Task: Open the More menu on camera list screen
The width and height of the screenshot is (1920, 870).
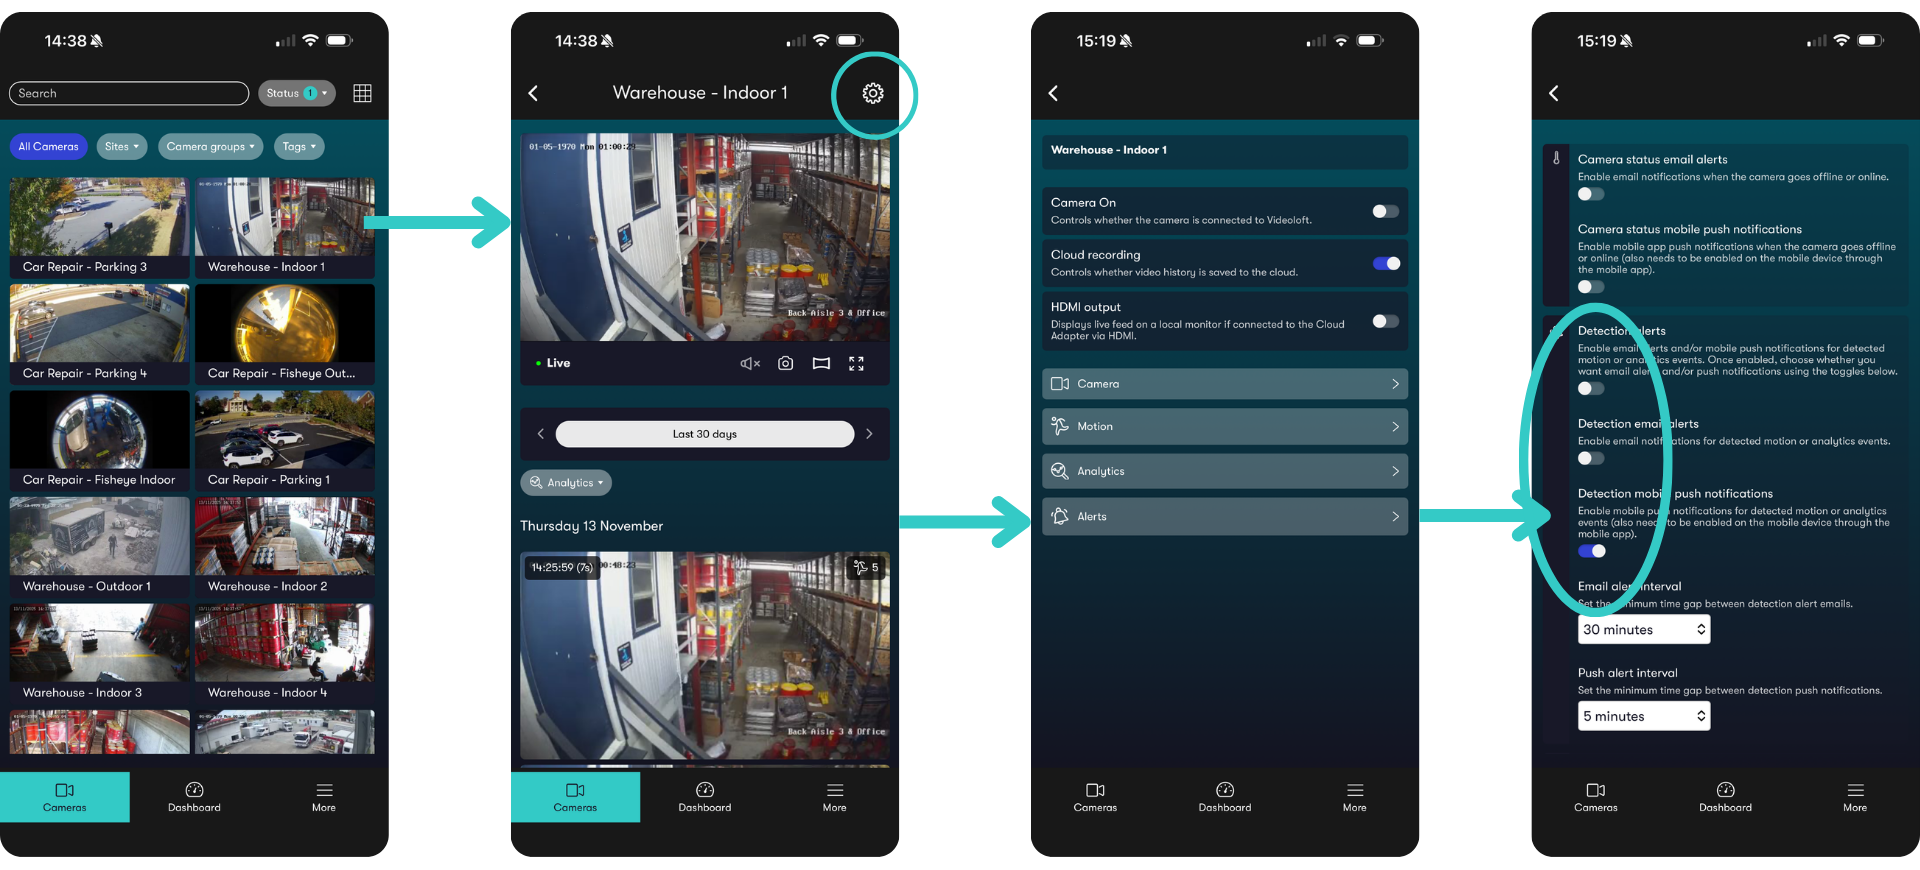Action: pyautogui.click(x=324, y=797)
